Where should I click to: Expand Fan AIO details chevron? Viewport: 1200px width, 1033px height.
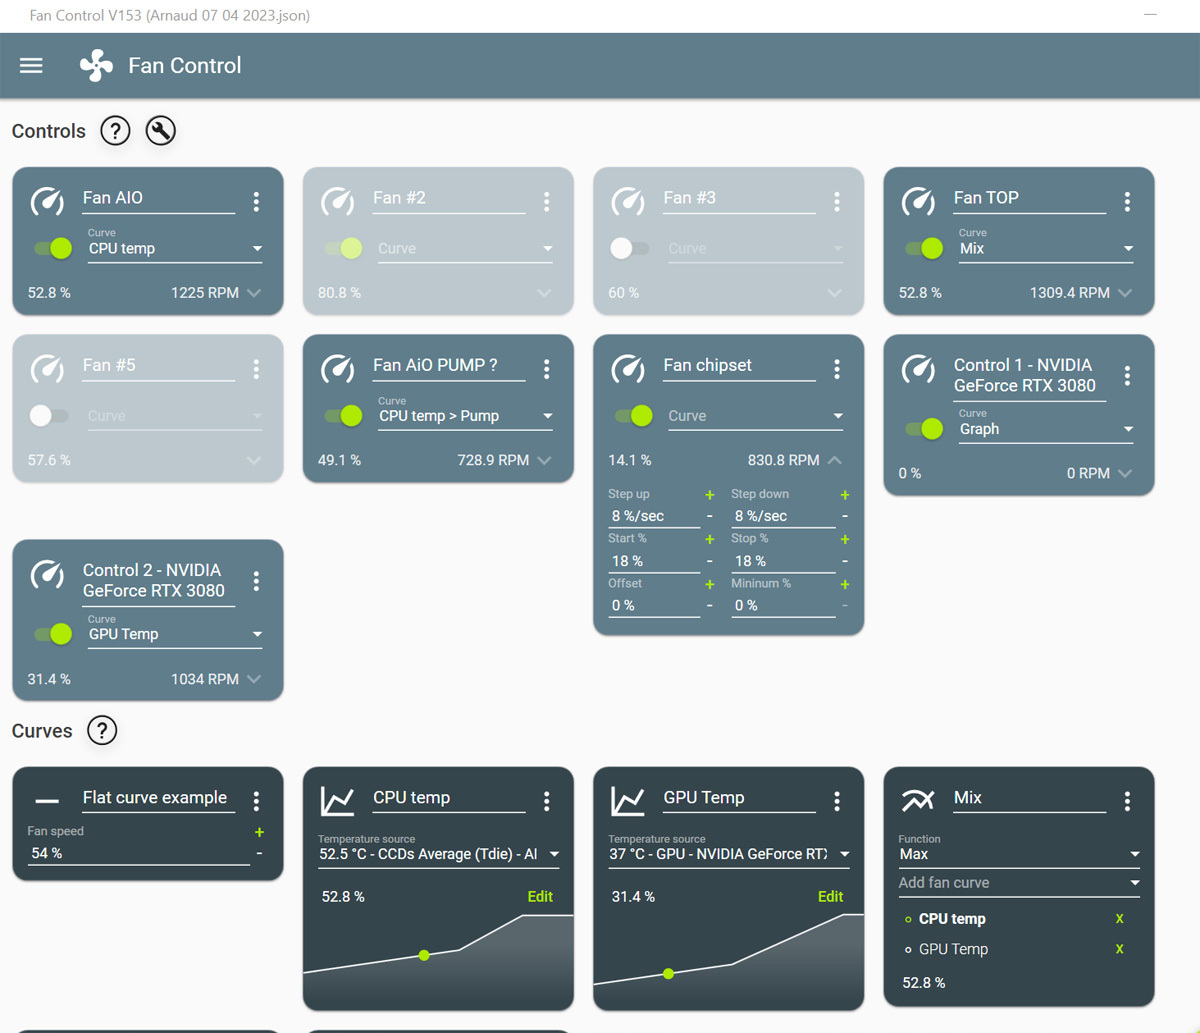(x=254, y=293)
